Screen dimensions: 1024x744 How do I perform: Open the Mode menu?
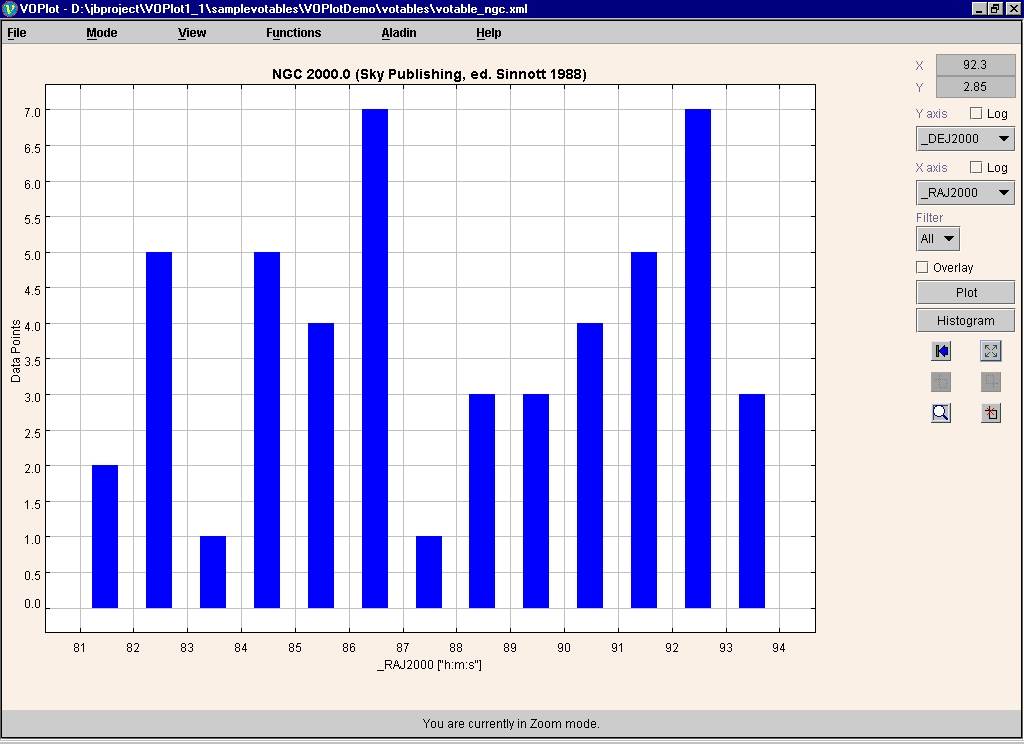102,33
